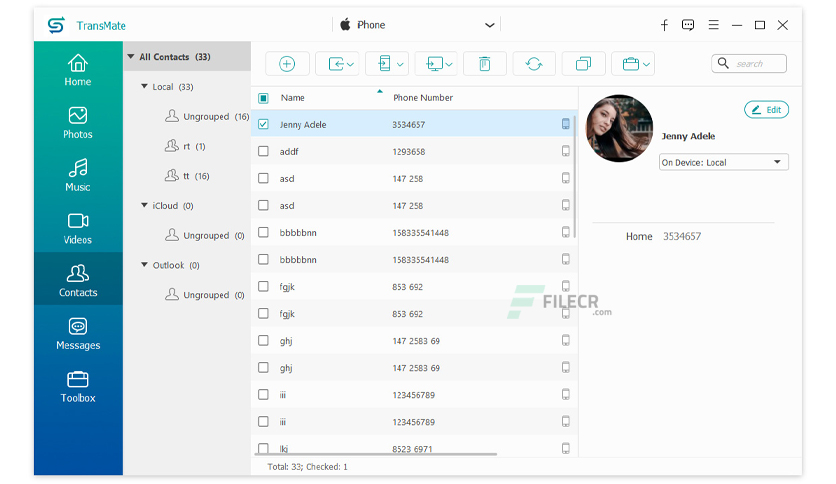Screen dimensions: 836x484
Task: Click the de-duplicate contacts icon
Action: (x=583, y=64)
